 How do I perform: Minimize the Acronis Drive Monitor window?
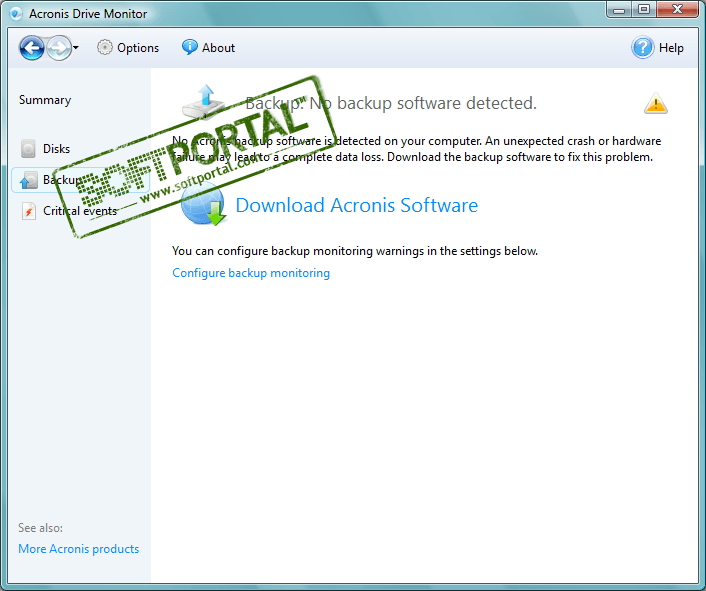point(619,10)
